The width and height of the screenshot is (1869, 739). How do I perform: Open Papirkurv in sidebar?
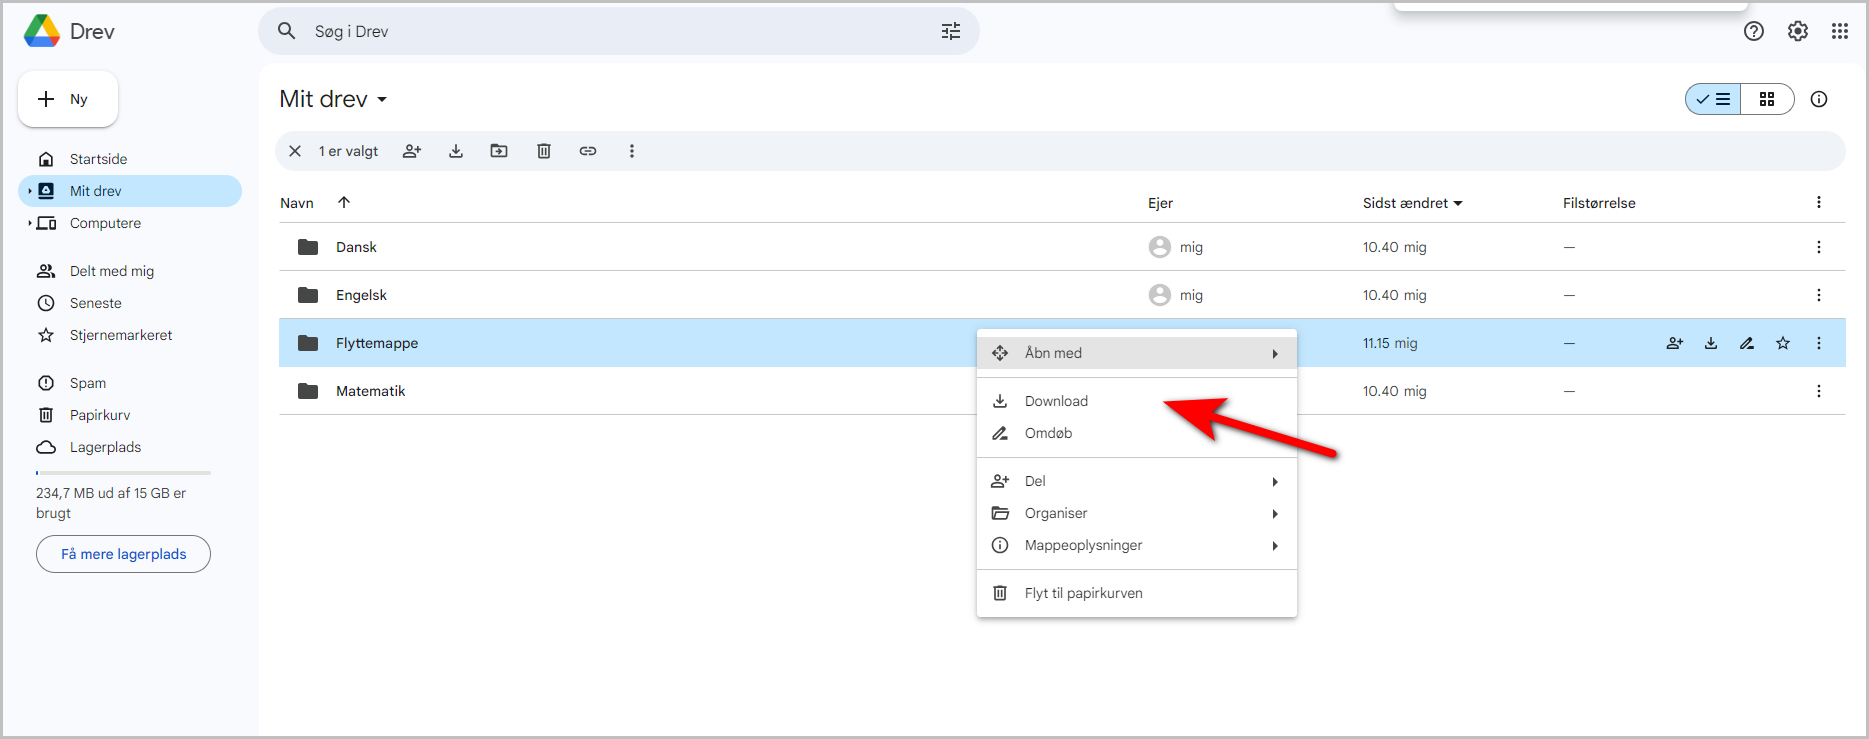(x=130, y=415)
